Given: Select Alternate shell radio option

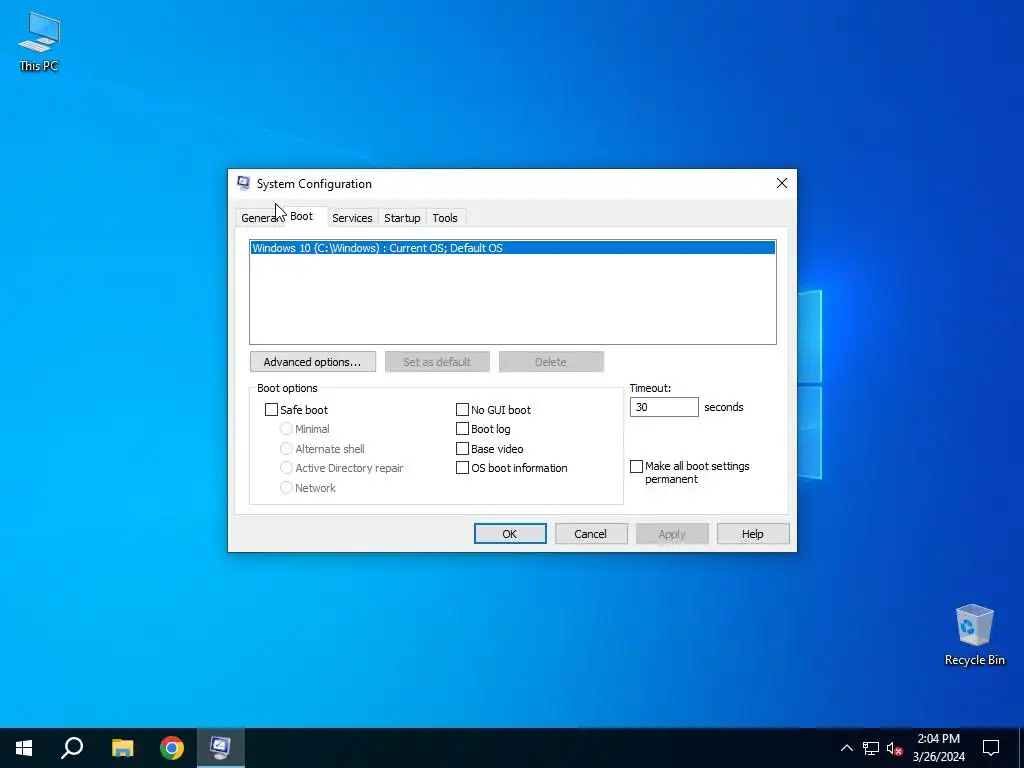Looking at the screenshot, I should tap(286, 449).
